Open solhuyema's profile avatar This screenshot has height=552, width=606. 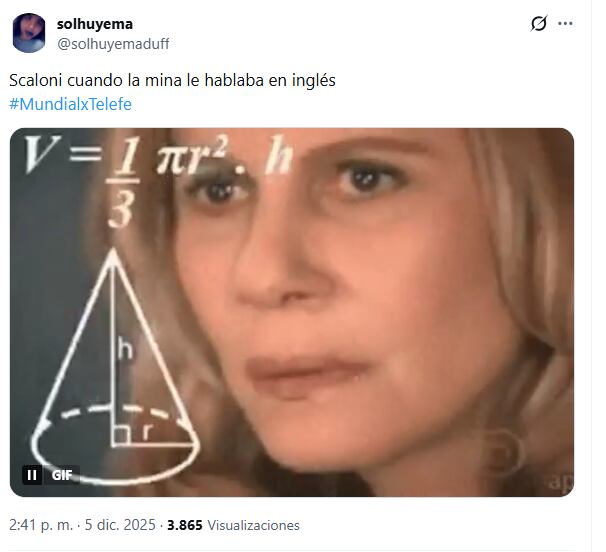[x=29, y=33]
